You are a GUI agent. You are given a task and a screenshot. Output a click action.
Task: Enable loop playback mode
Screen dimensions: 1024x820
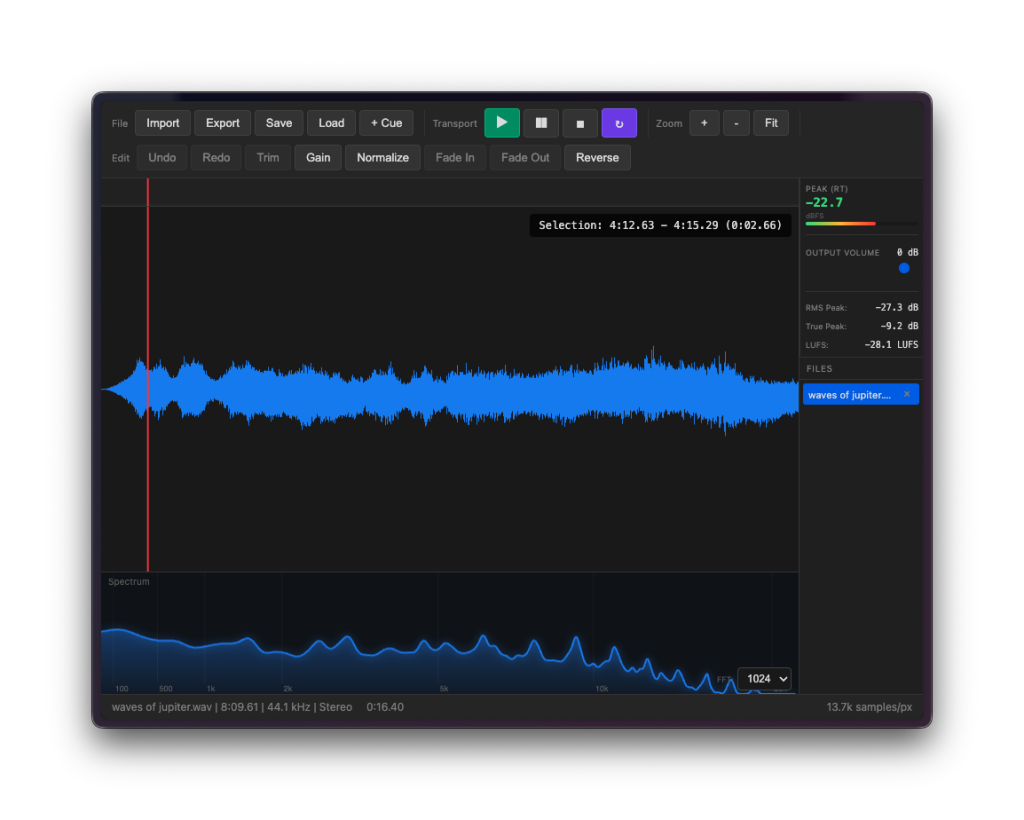click(619, 122)
